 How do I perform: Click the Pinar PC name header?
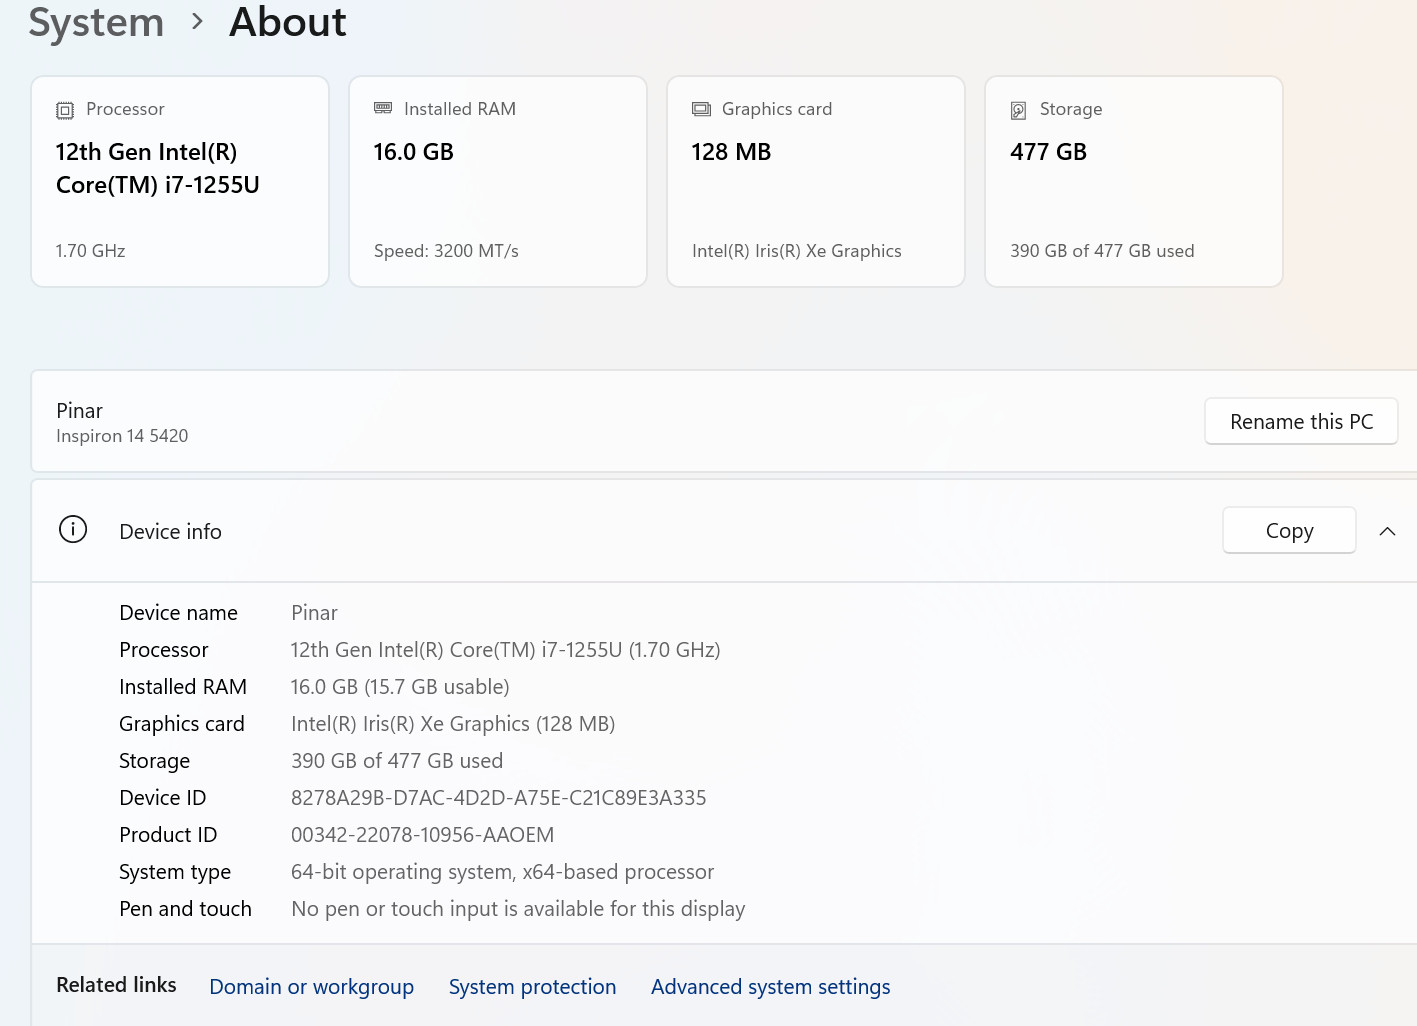pyautogui.click(x=79, y=411)
